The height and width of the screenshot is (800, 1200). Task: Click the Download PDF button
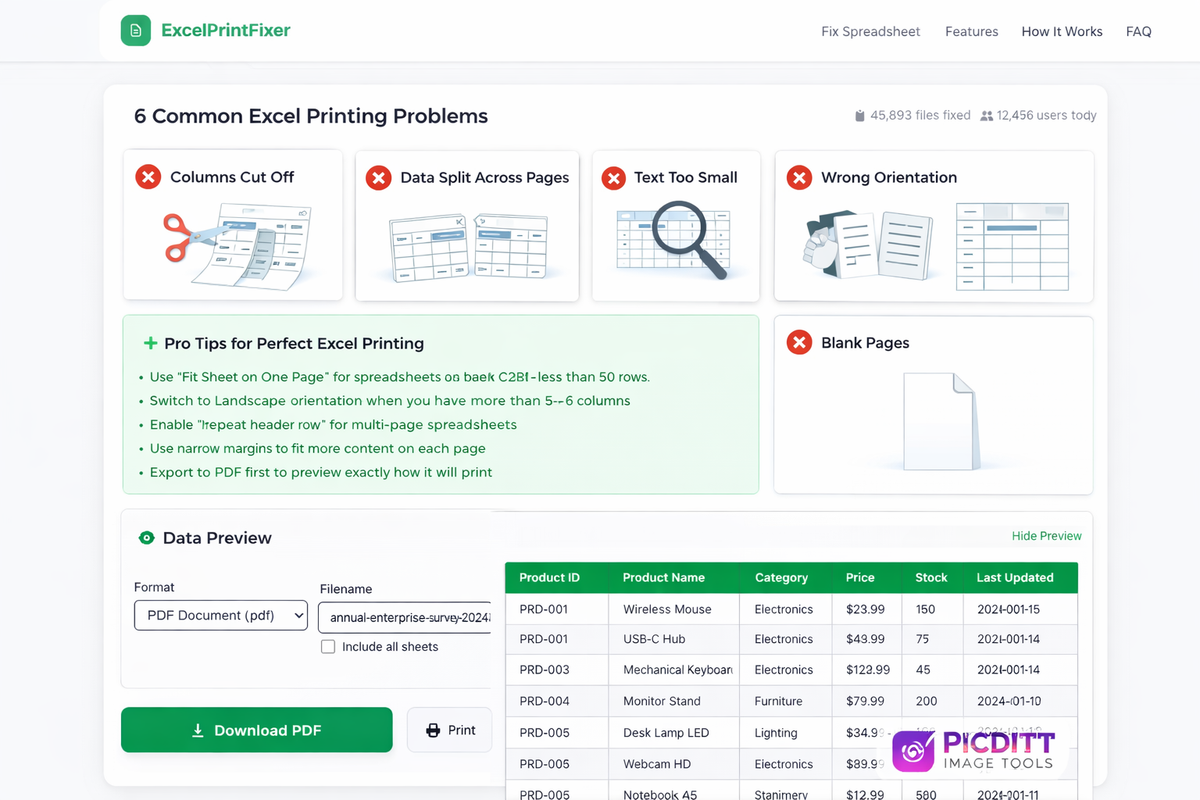[256, 730]
